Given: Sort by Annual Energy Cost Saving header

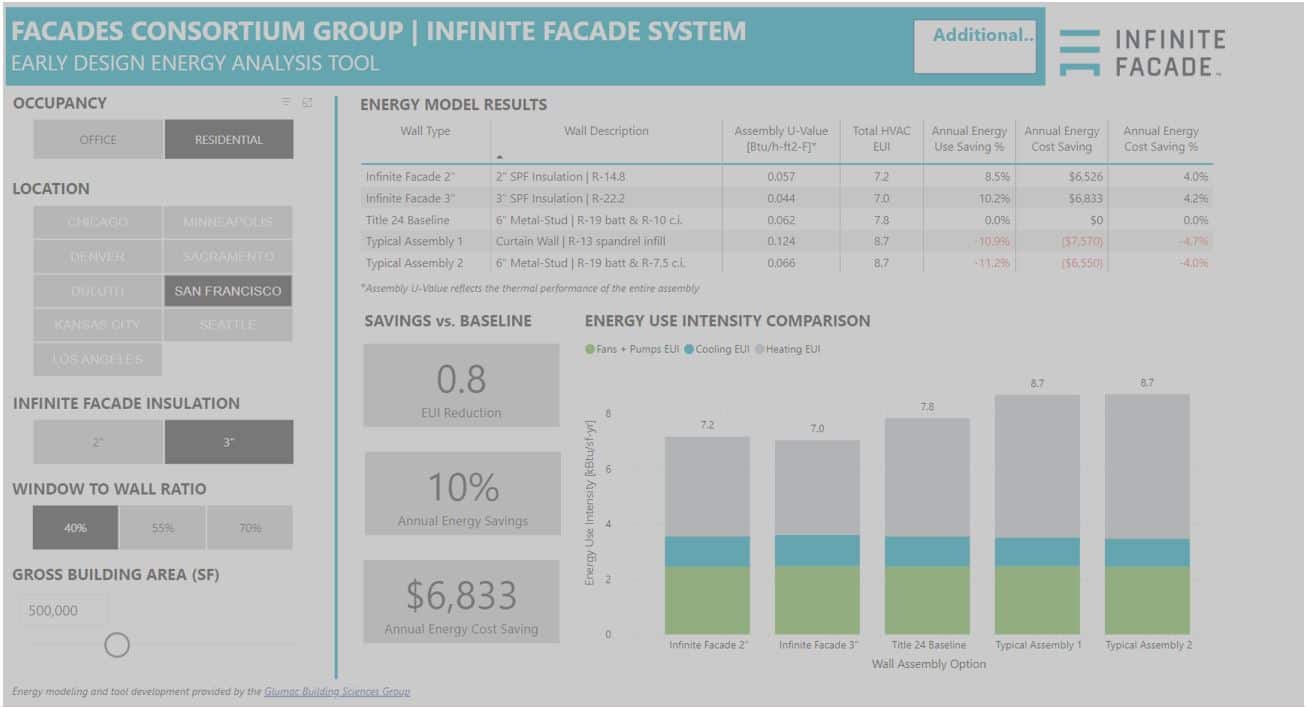Looking at the screenshot, I should coord(1062,139).
